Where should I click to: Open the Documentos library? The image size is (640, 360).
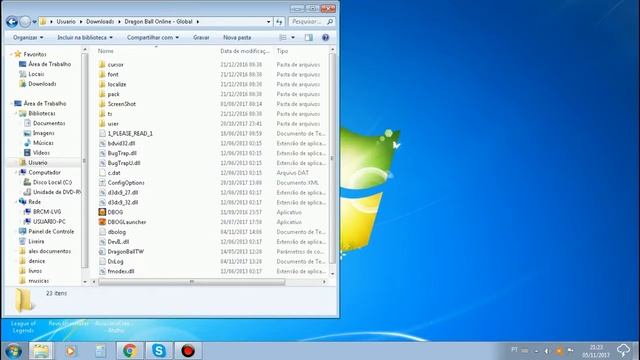point(49,123)
